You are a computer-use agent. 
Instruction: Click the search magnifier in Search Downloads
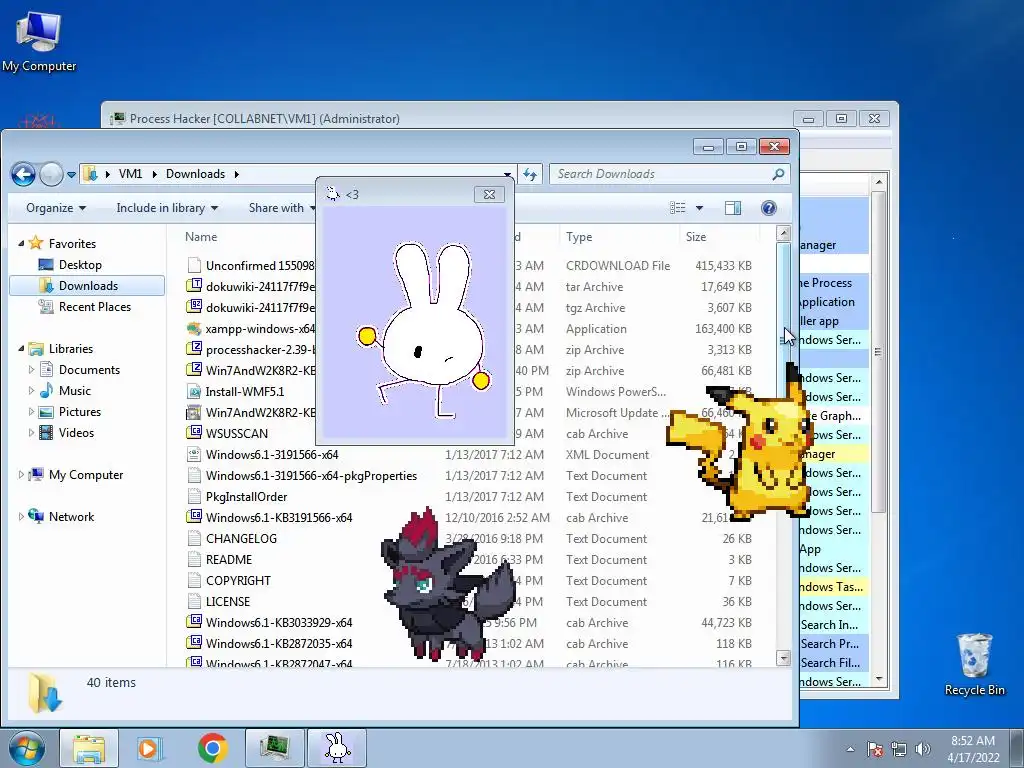pyautogui.click(x=778, y=174)
